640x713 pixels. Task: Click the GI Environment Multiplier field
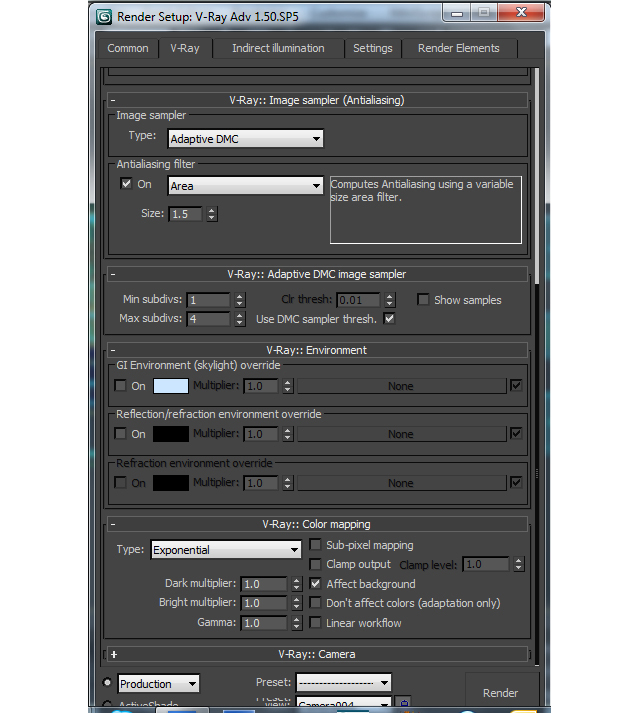261,386
